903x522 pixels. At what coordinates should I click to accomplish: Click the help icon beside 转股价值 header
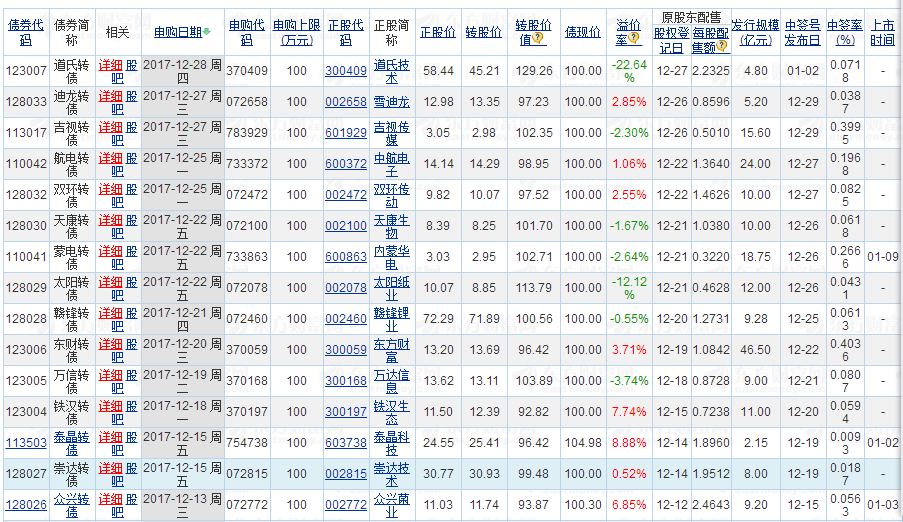tap(538, 39)
